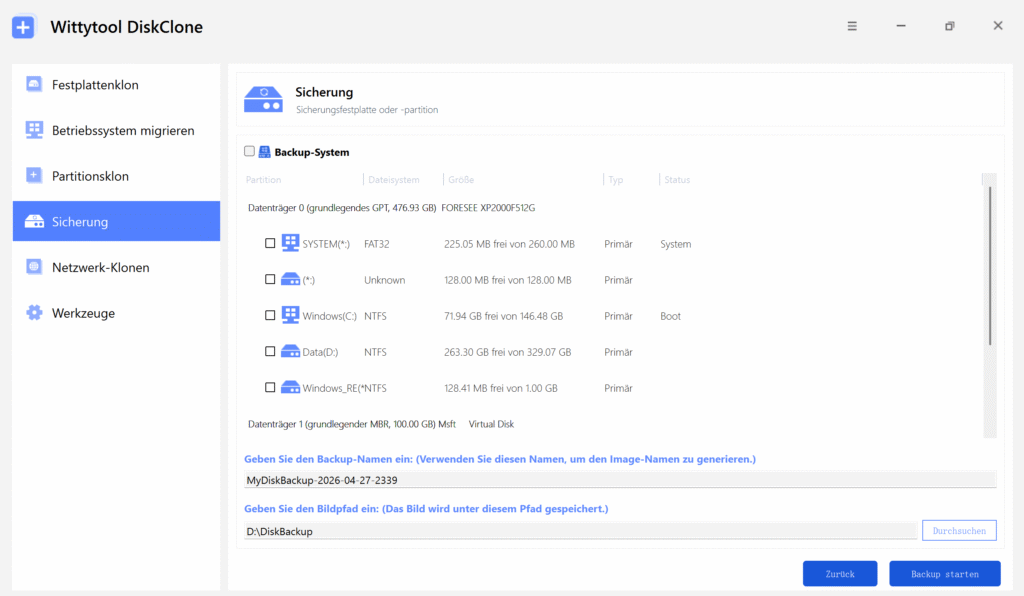The image size is (1024, 596).
Task: Click the Partition column header
Action: pos(263,180)
